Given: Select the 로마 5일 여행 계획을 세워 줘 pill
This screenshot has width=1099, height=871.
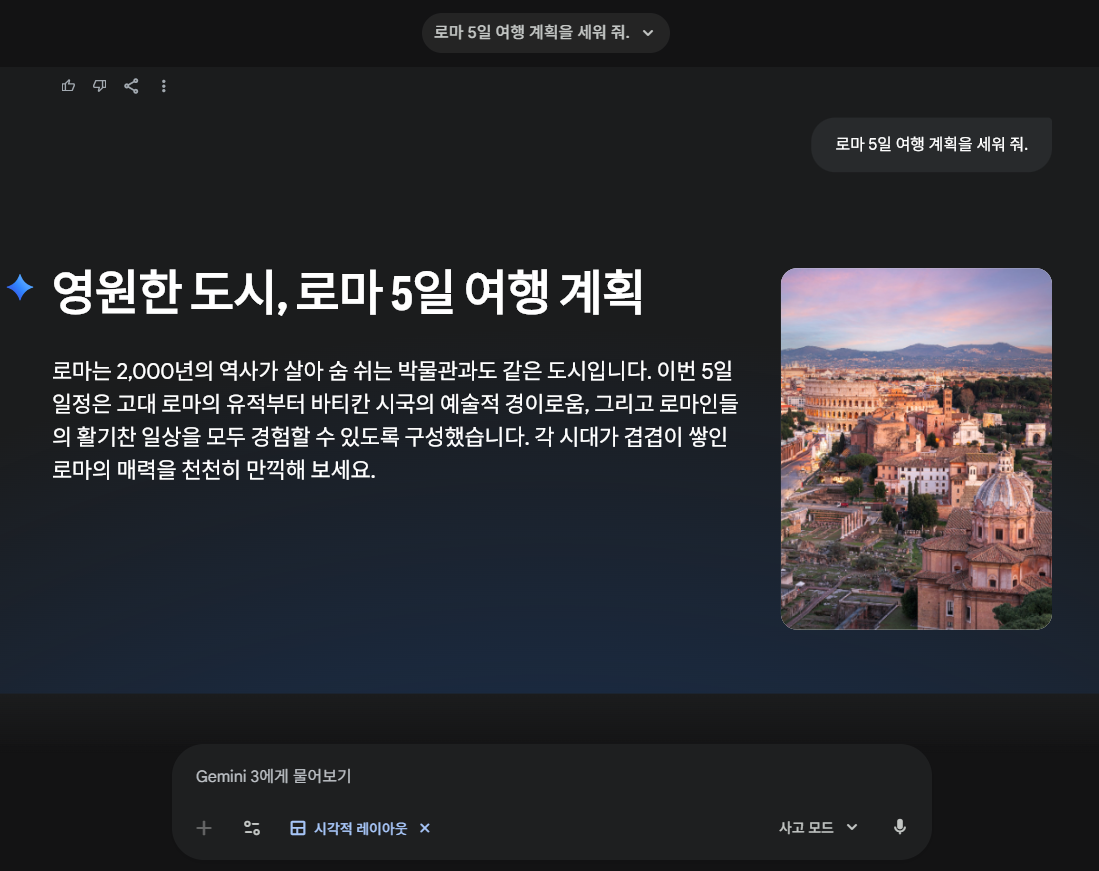Looking at the screenshot, I should coord(532,32).
